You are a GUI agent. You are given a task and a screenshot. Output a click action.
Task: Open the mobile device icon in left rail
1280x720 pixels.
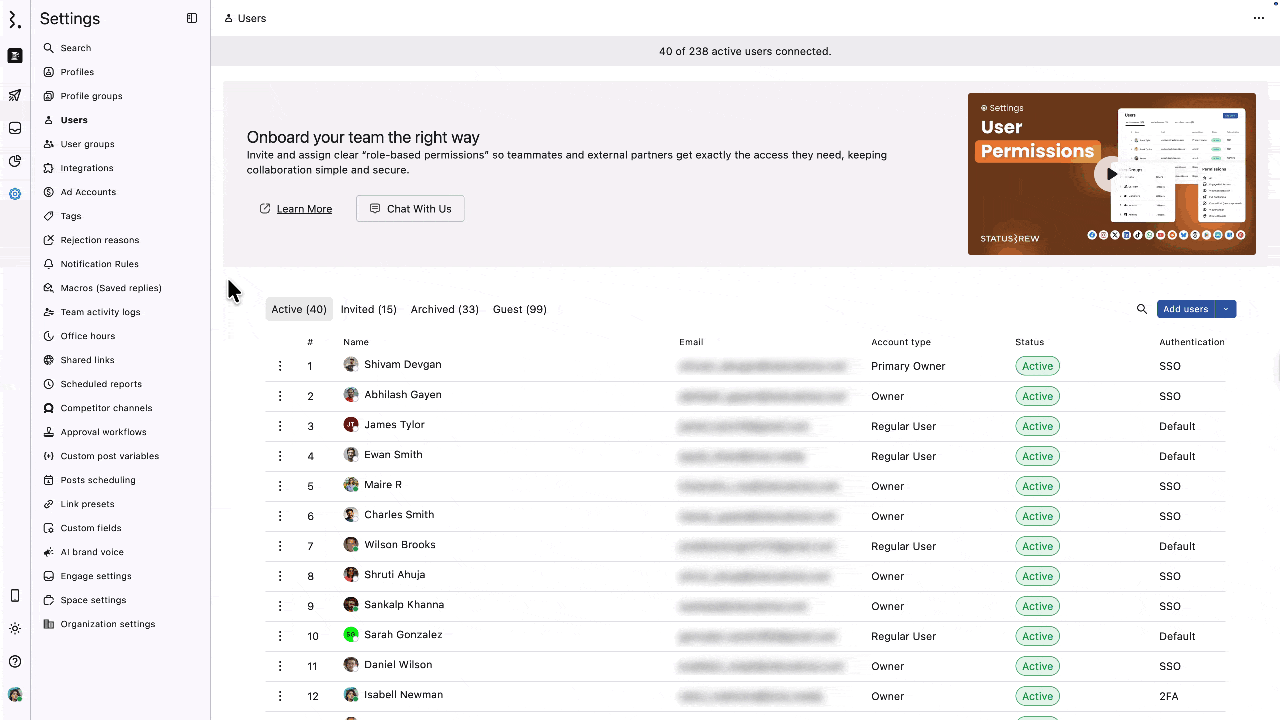[15, 596]
